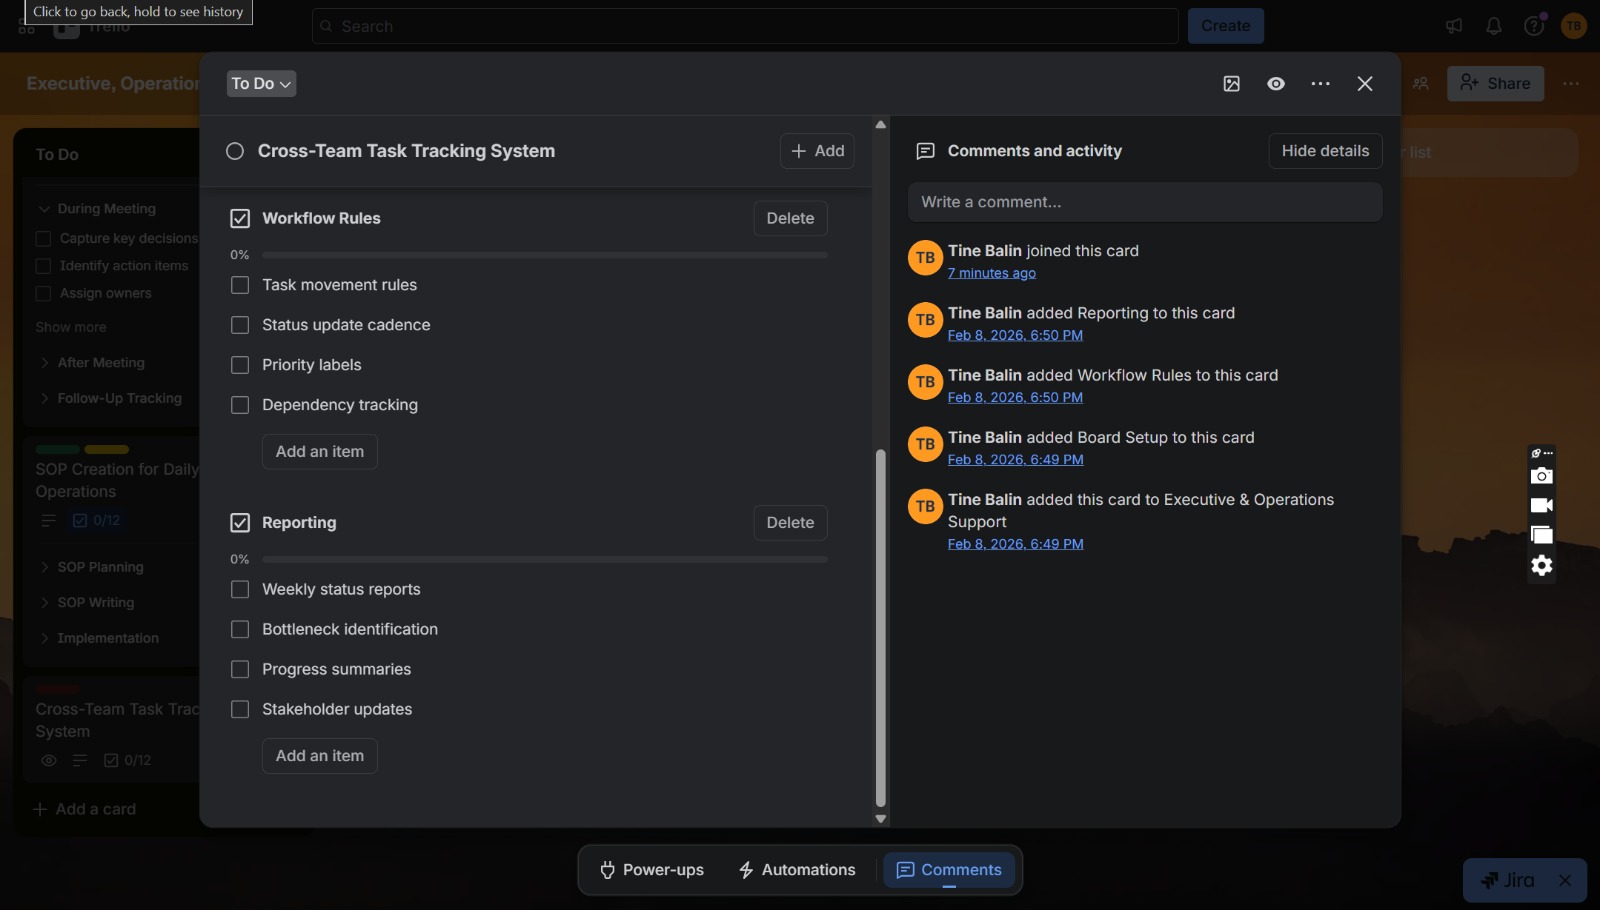1600x910 pixels.
Task: Check Weekly status reports item
Action: [240, 590]
